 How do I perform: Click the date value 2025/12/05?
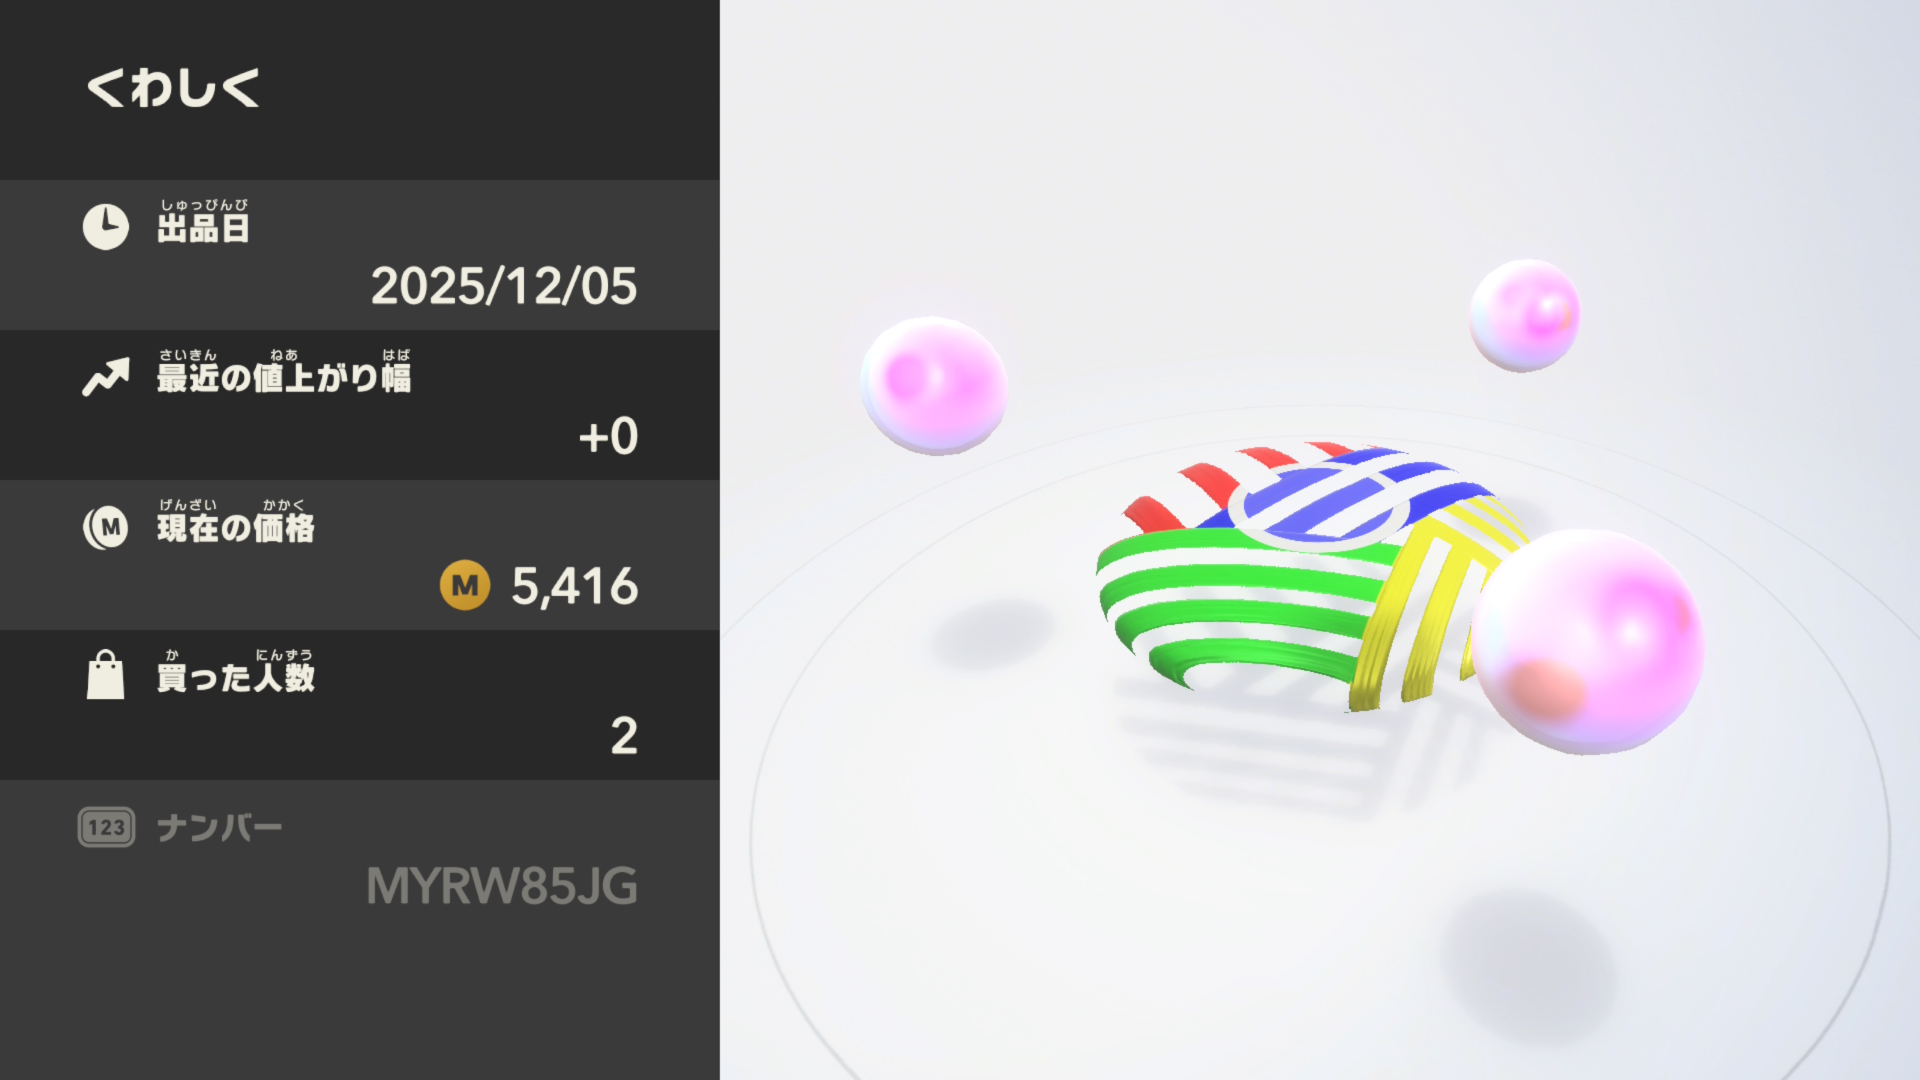click(504, 286)
